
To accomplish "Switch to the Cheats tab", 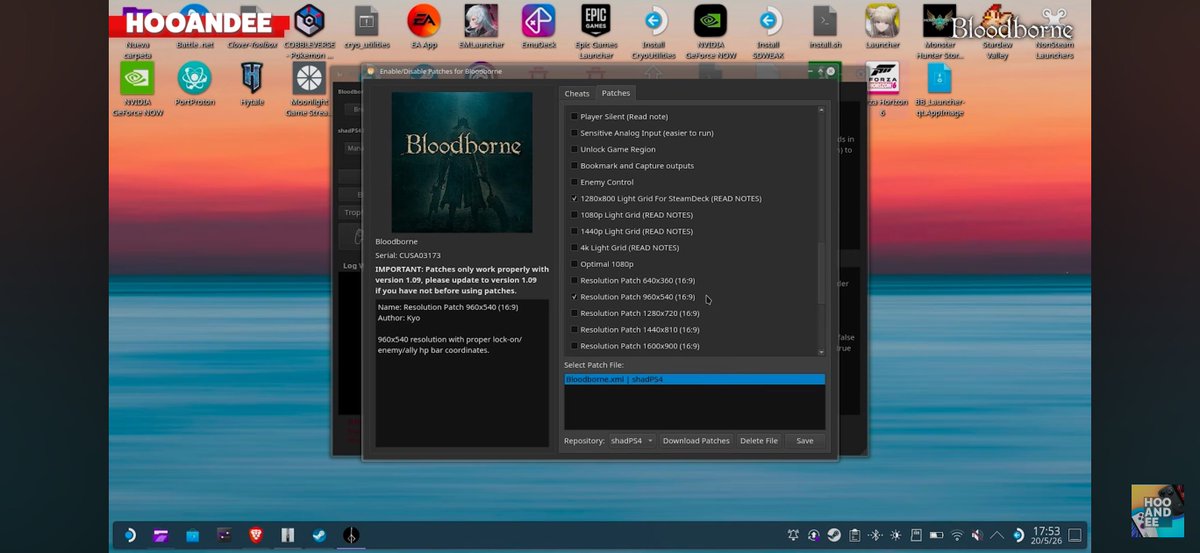I will click(x=577, y=93).
